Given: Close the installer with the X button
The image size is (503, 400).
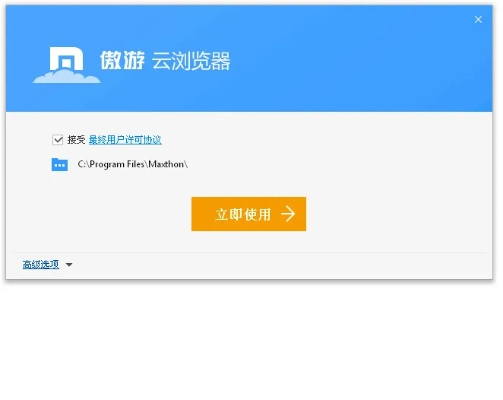Looking at the screenshot, I should [x=478, y=20].
